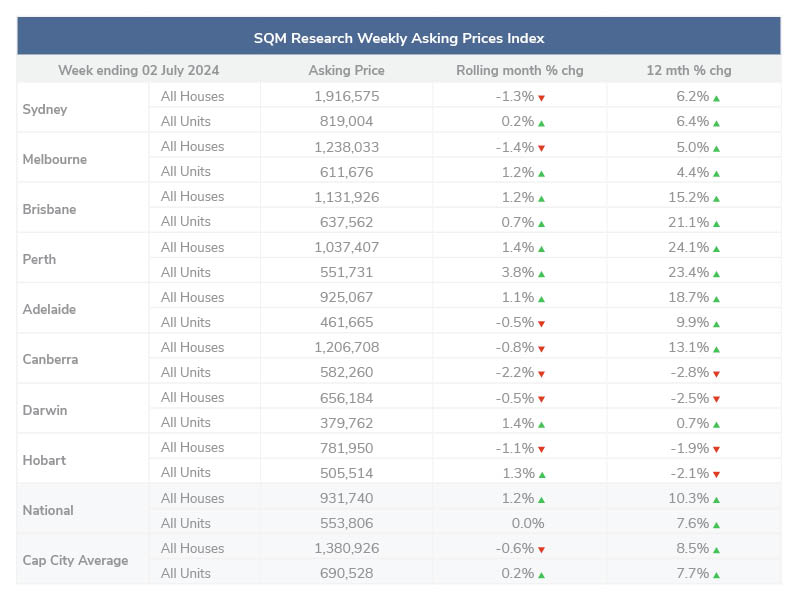Click the red down arrow beside -2.5%
Viewport: 800px width, 600px height.
click(x=716, y=399)
